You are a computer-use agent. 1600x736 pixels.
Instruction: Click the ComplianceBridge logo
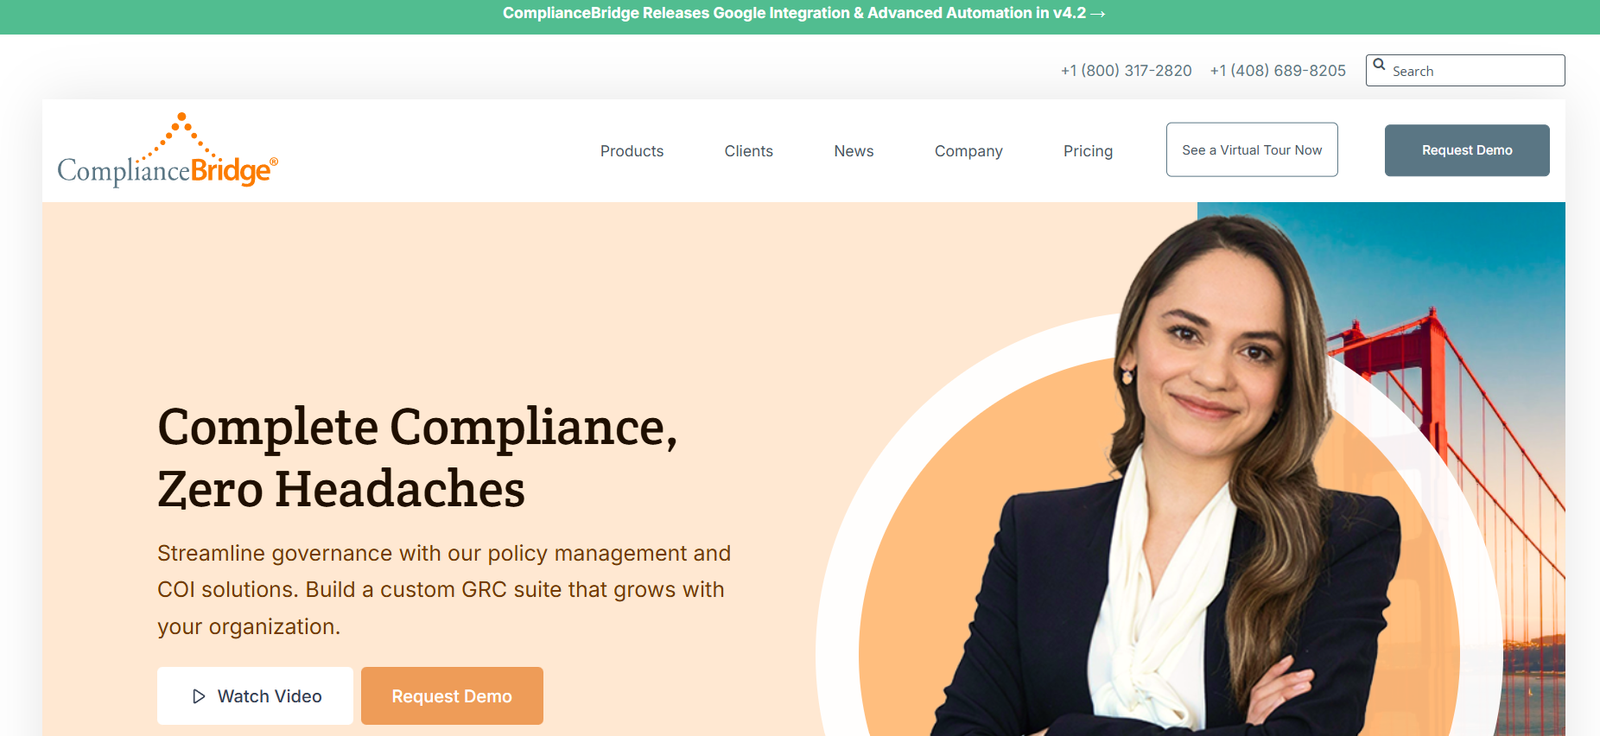[x=167, y=150]
